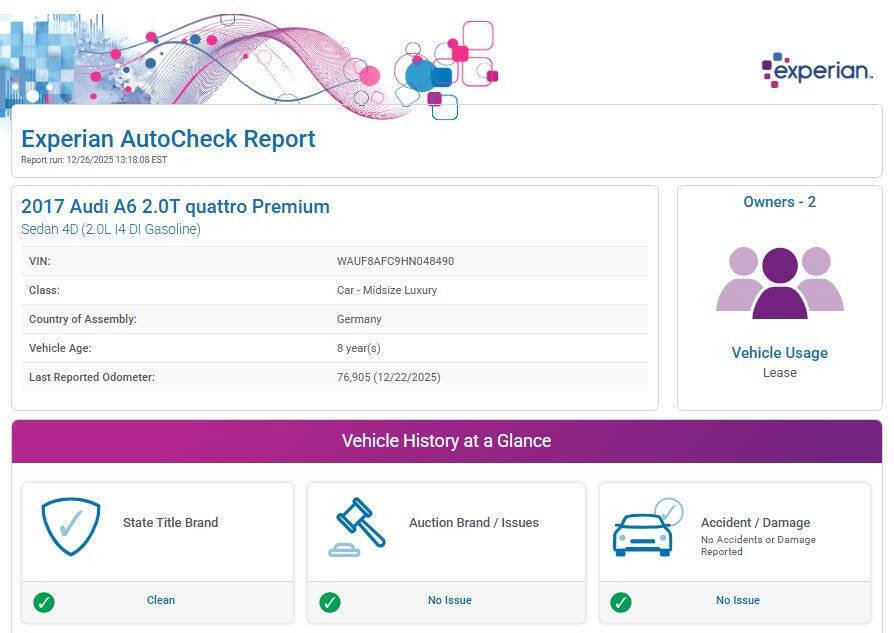
Task: Click the 2017 Audi A6 vehicle heading
Action: tap(175, 207)
